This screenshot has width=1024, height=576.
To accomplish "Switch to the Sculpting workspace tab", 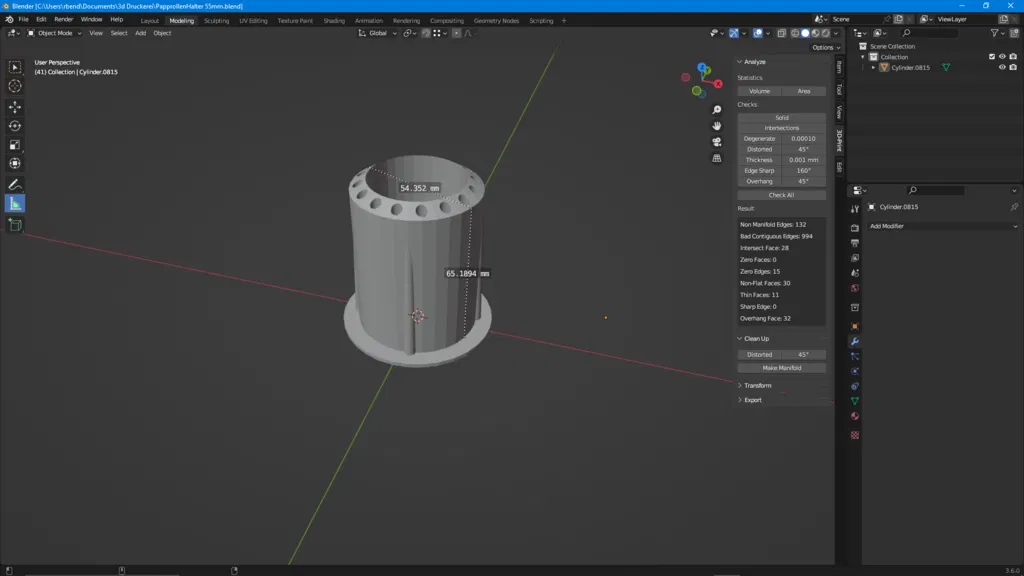I will pyautogui.click(x=216, y=20).
